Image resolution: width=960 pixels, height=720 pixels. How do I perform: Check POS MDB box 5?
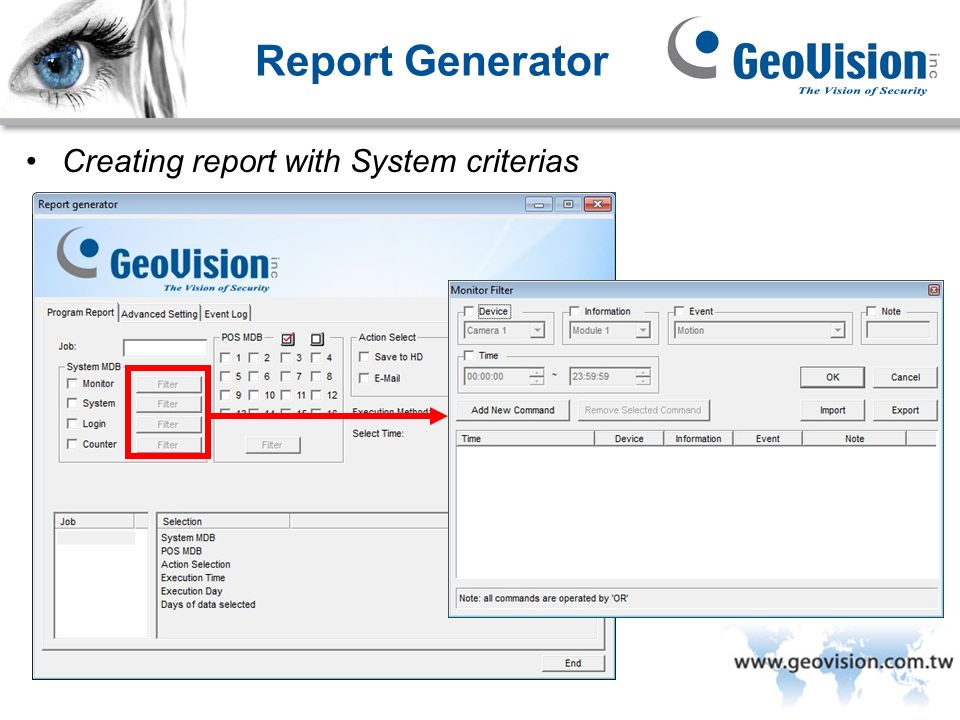(x=225, y=376)
